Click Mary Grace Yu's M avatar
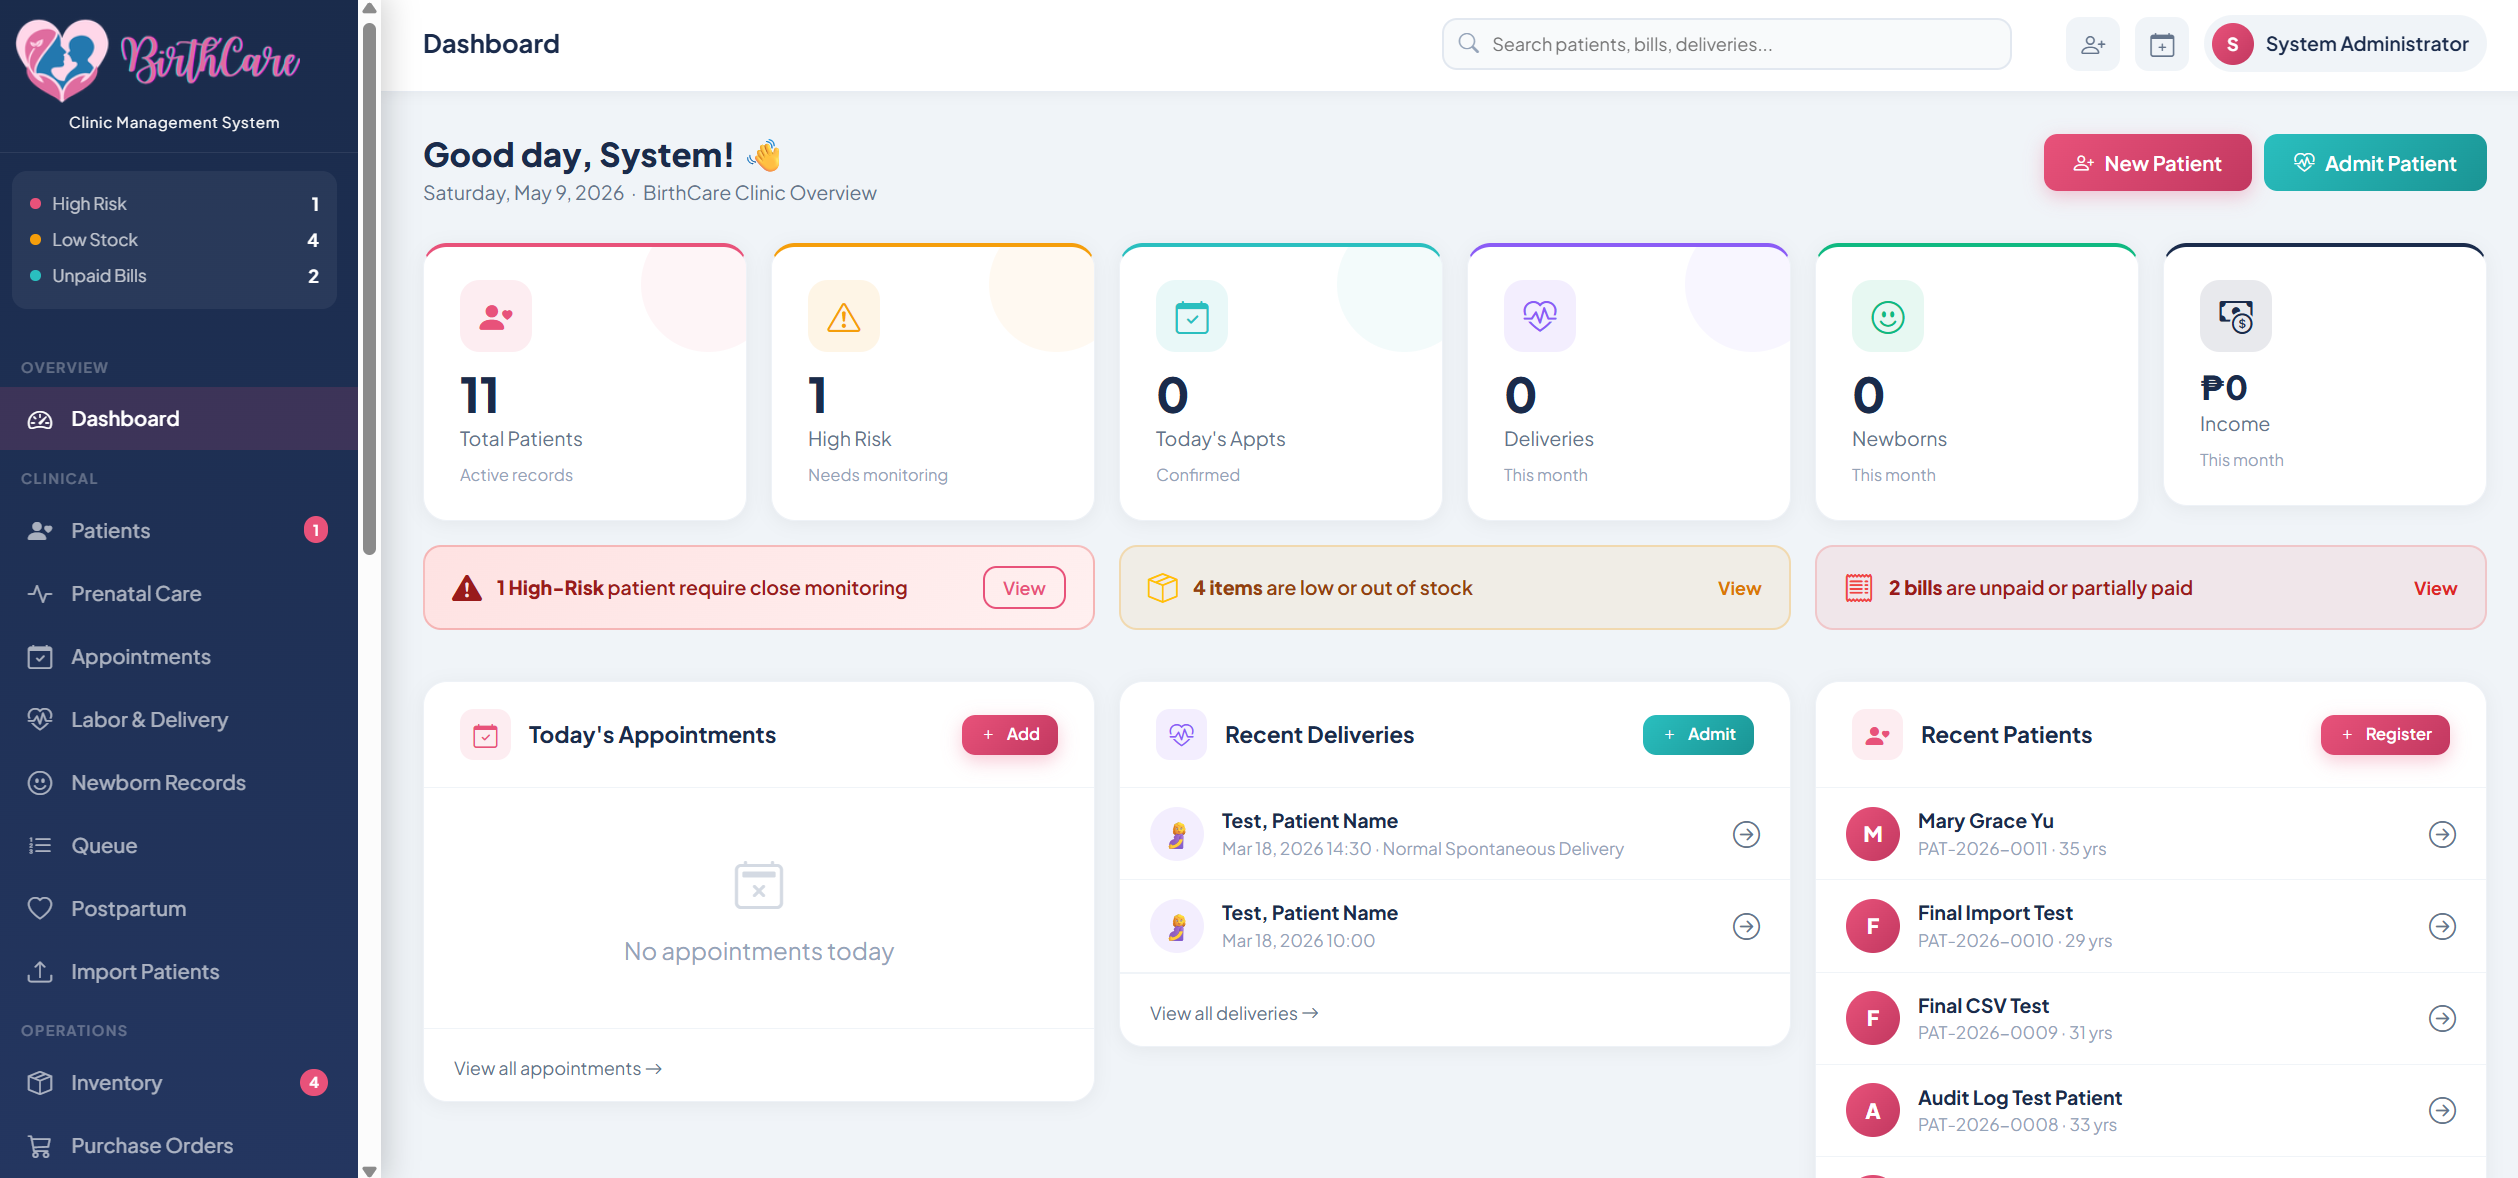 coord(1872,834)
